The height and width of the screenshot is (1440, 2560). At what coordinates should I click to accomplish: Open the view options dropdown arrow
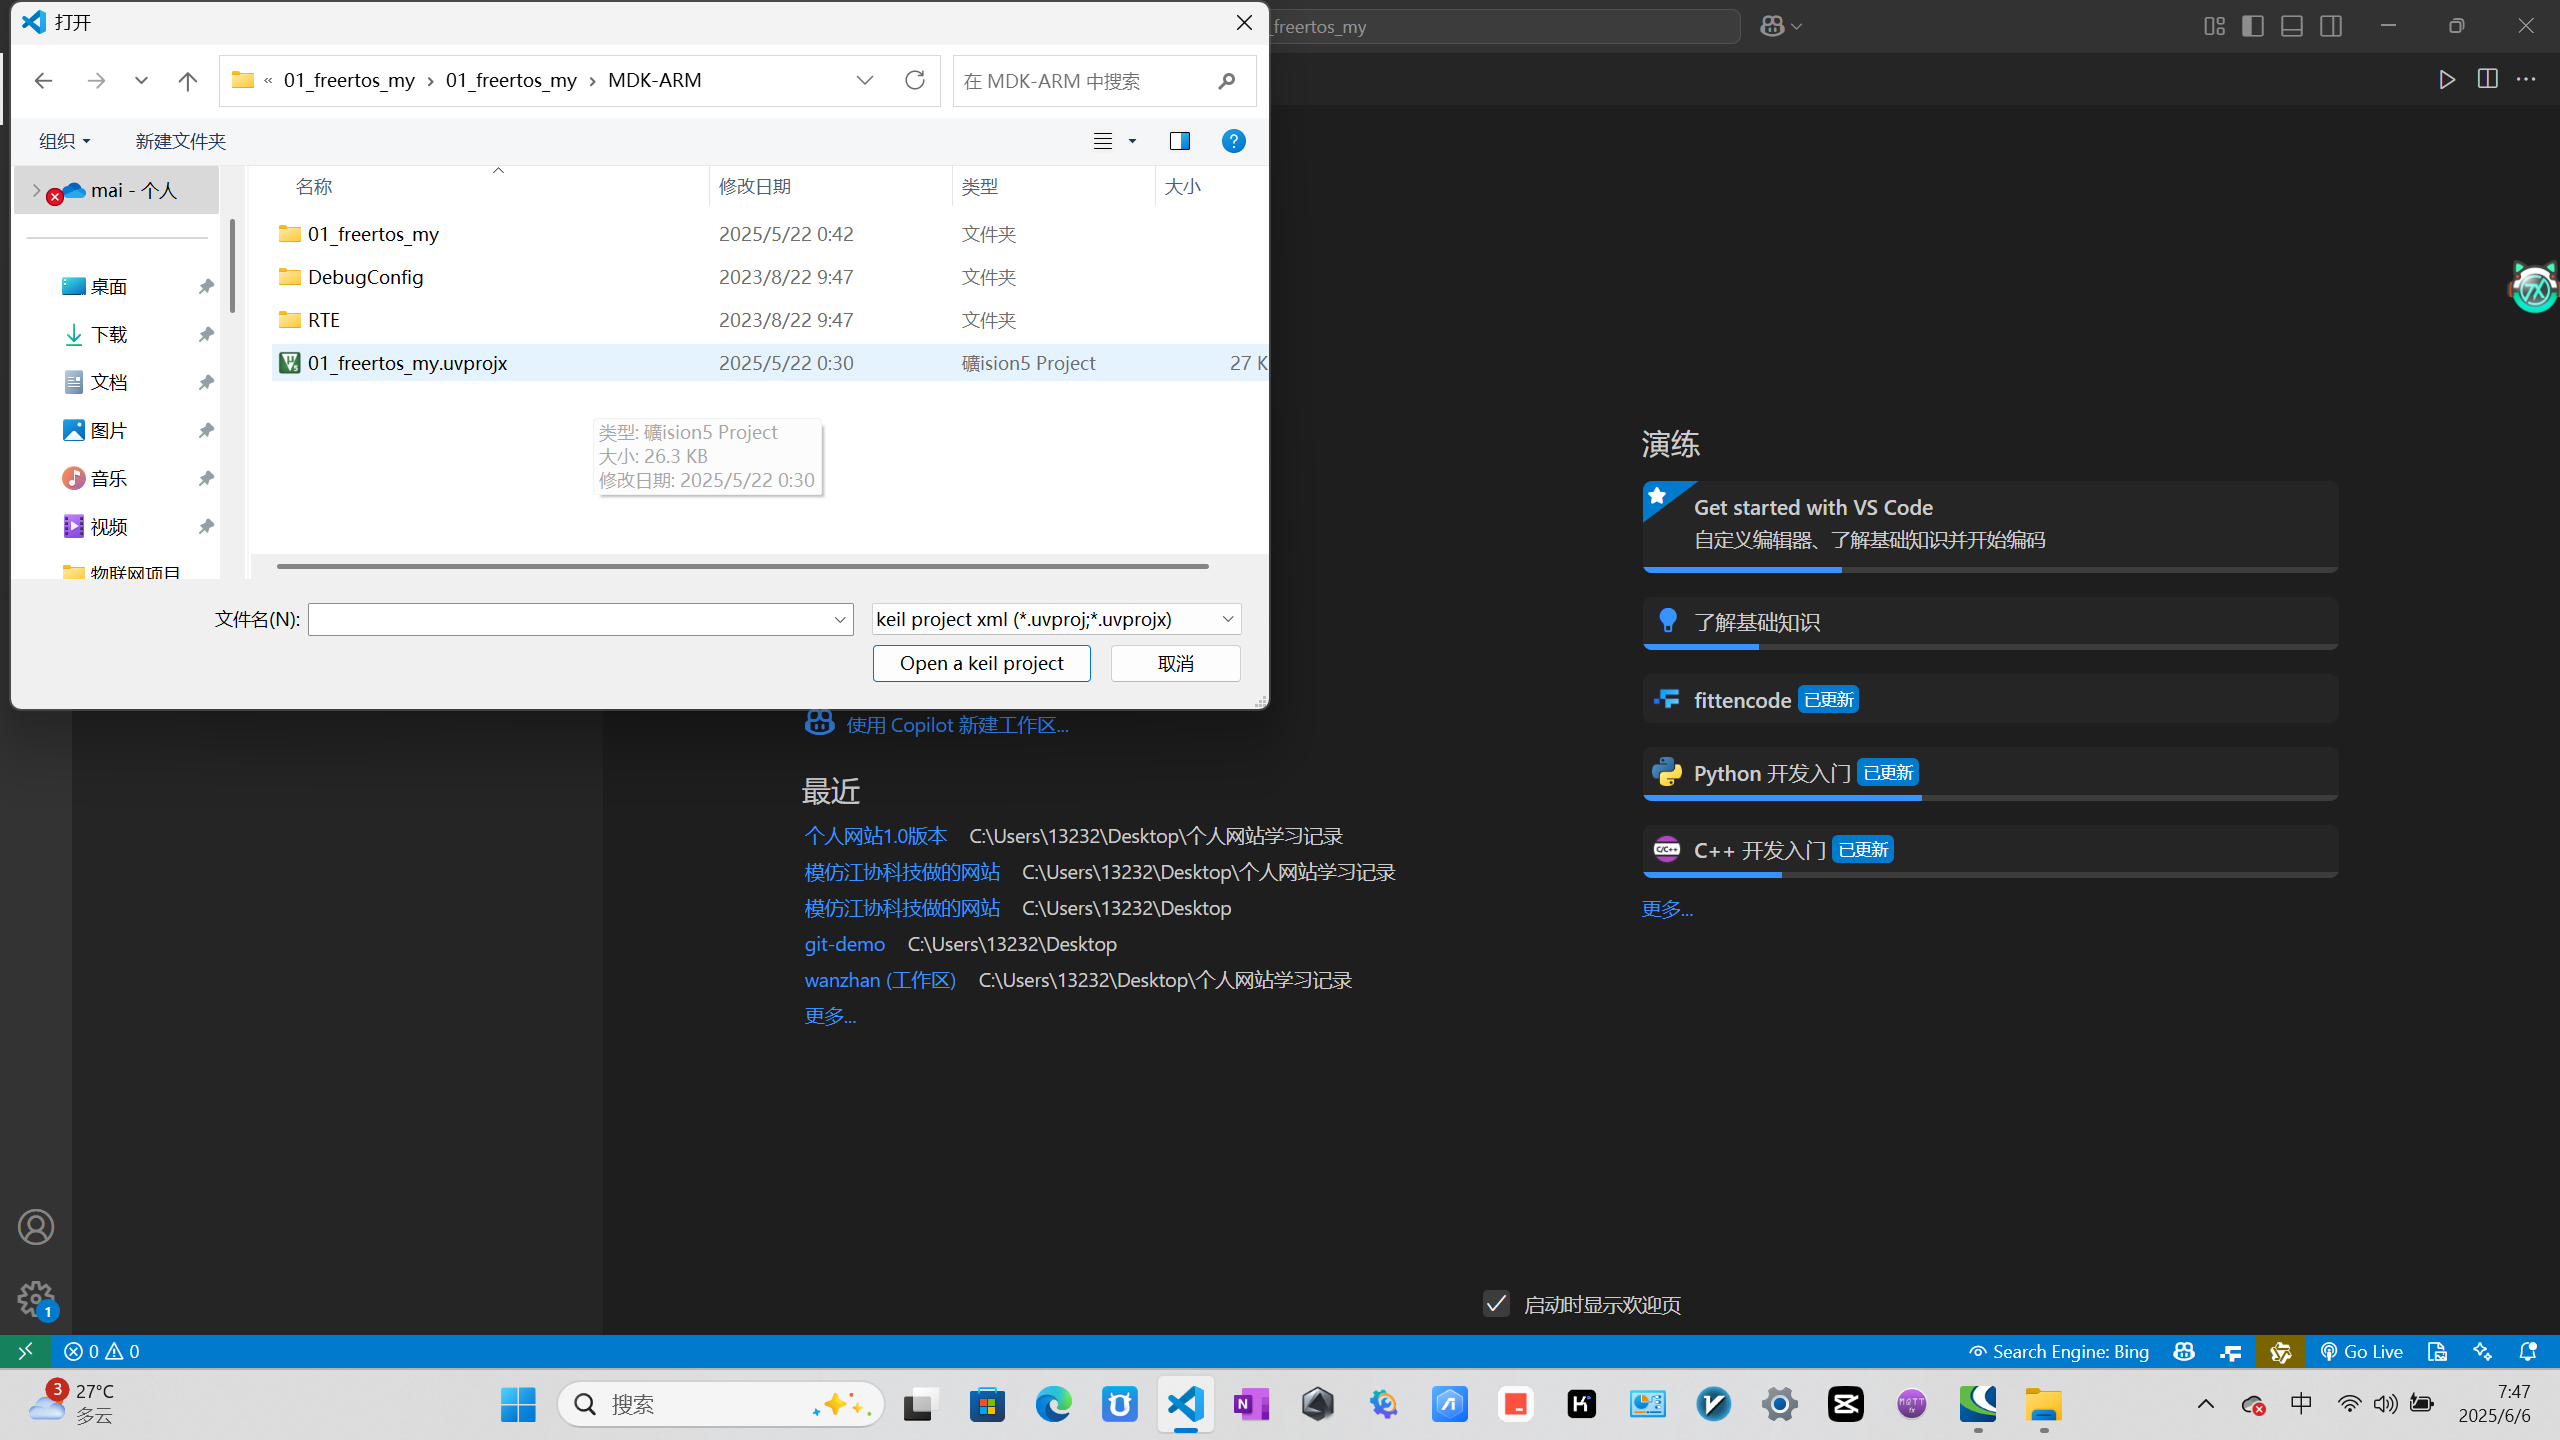1132,141
